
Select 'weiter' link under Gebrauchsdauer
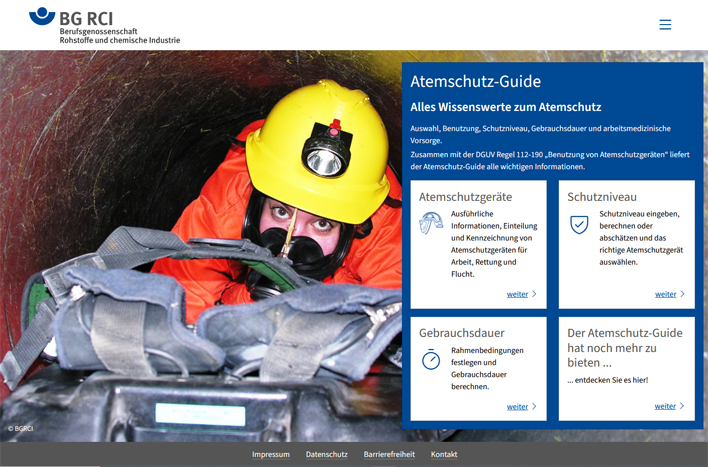(x=517, y=406)
